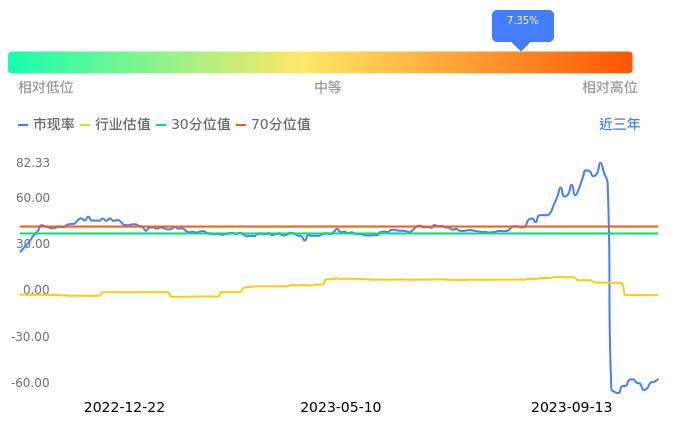This screenshot has width=686, height=442.
Task: Click the 60.00 y-axis label
Action: click(33, 198)
